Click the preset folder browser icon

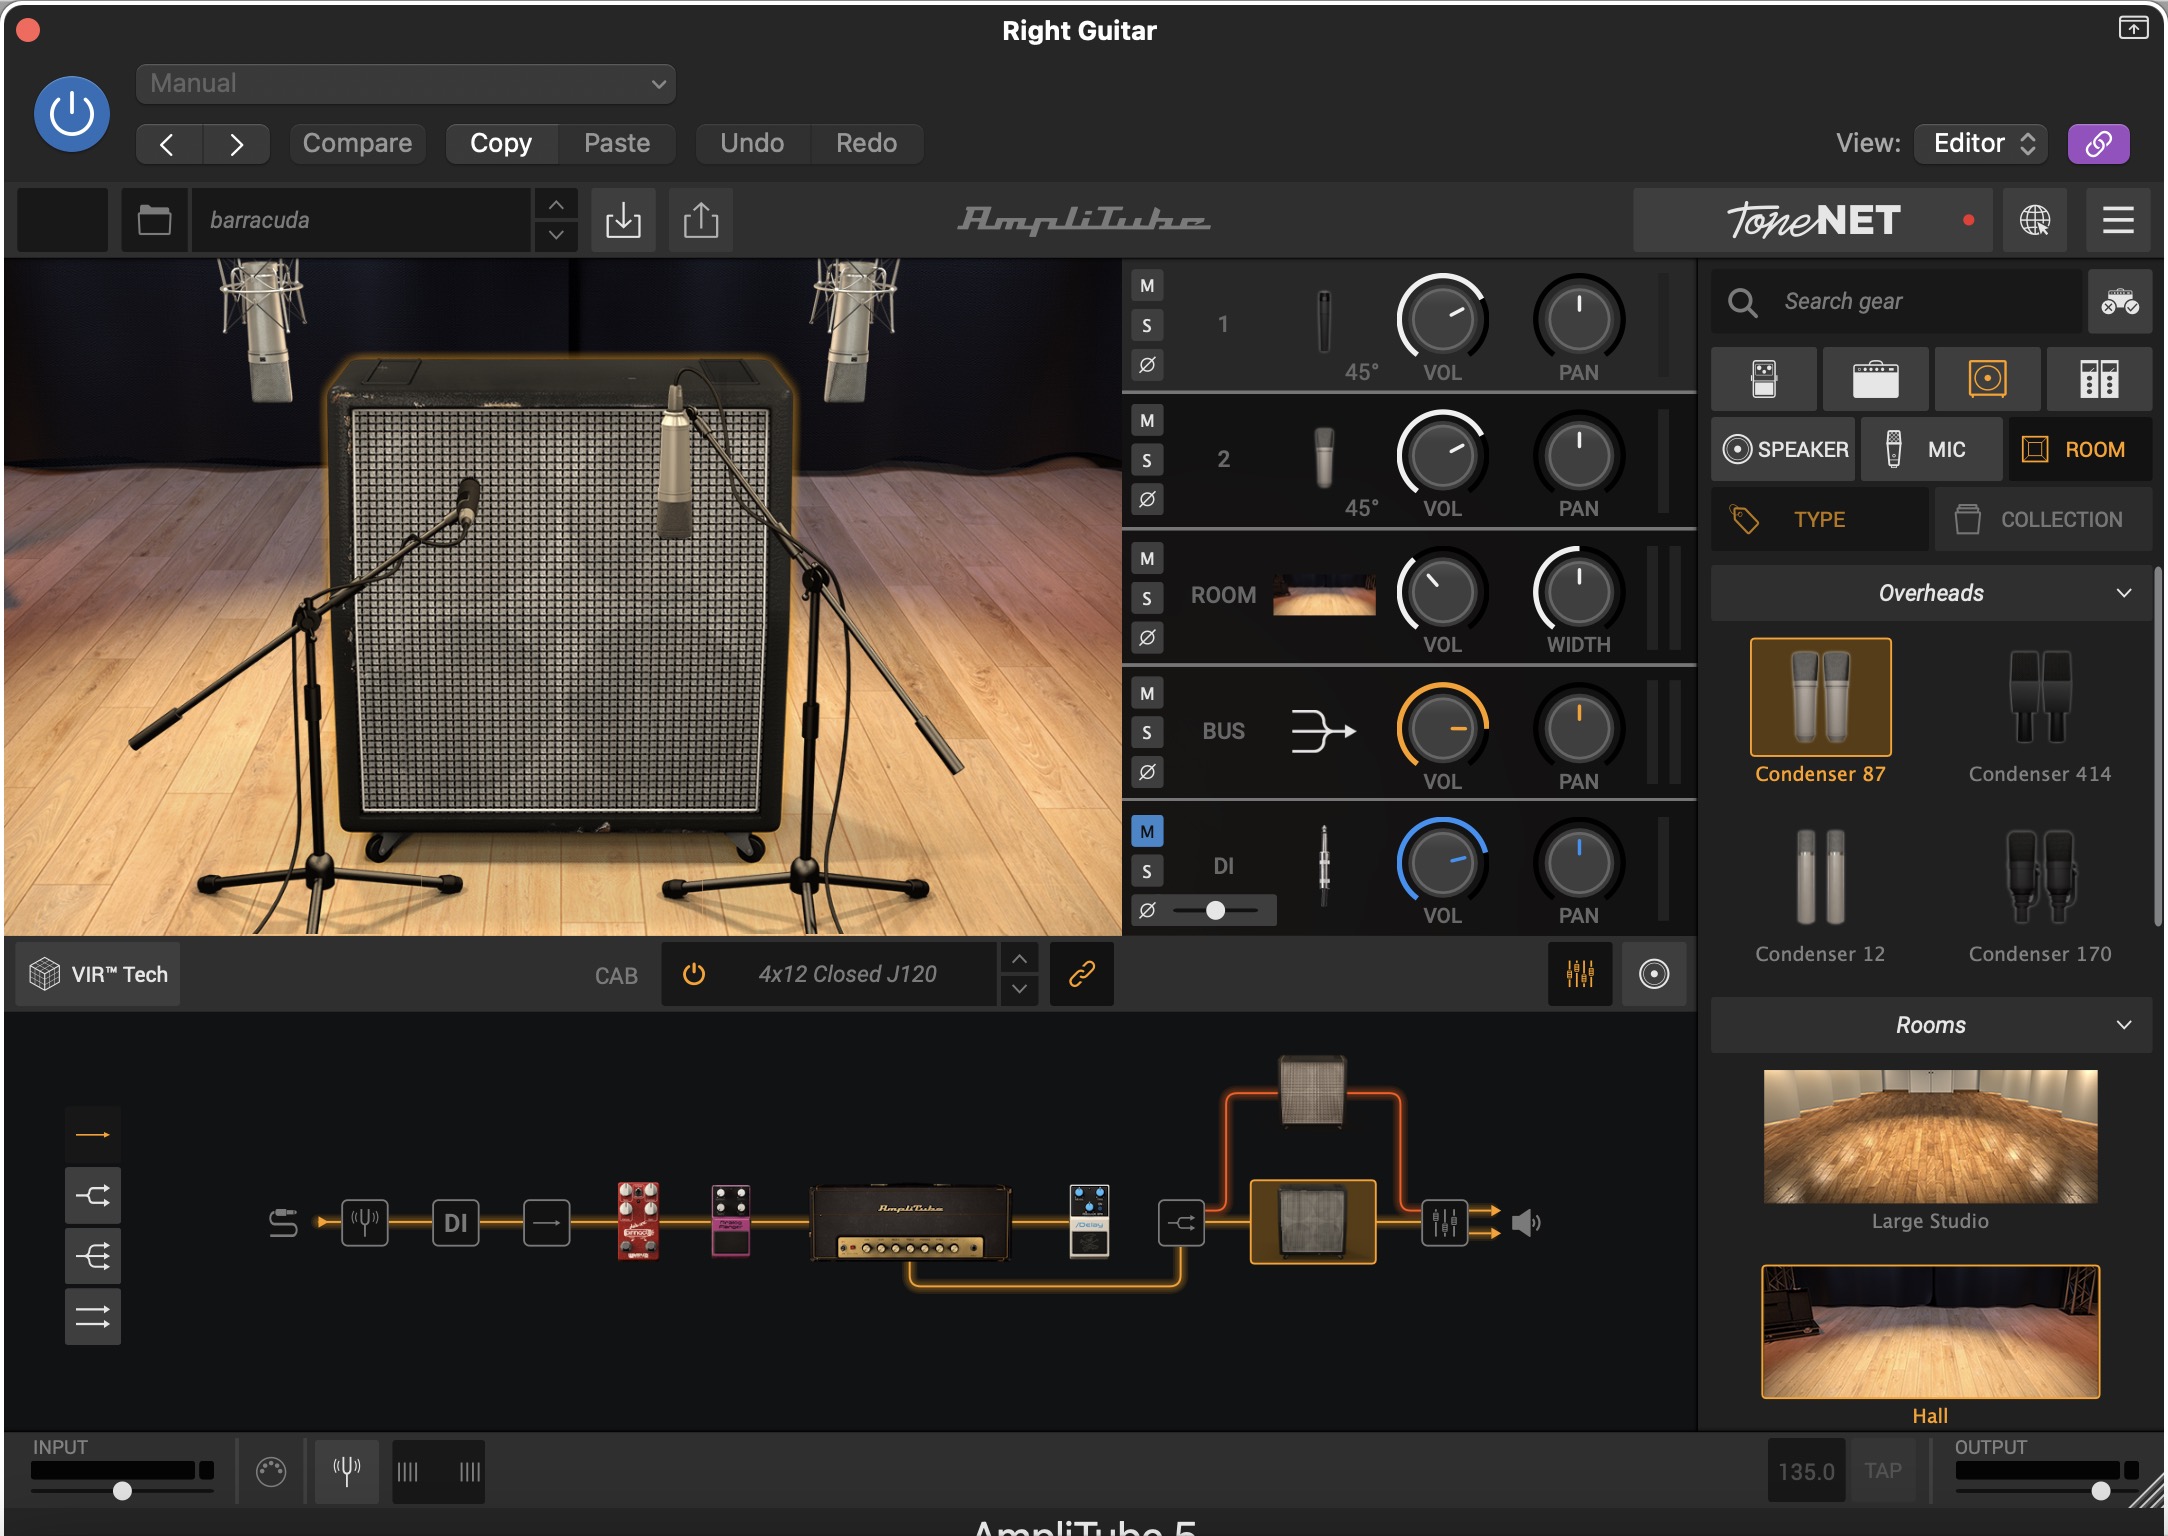coord(154,220)
